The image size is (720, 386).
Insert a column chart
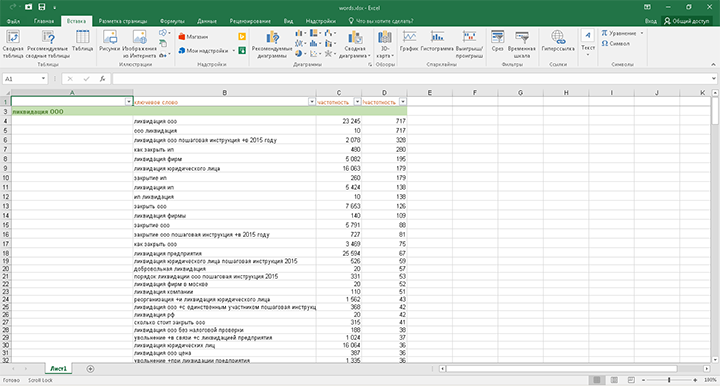300,33
